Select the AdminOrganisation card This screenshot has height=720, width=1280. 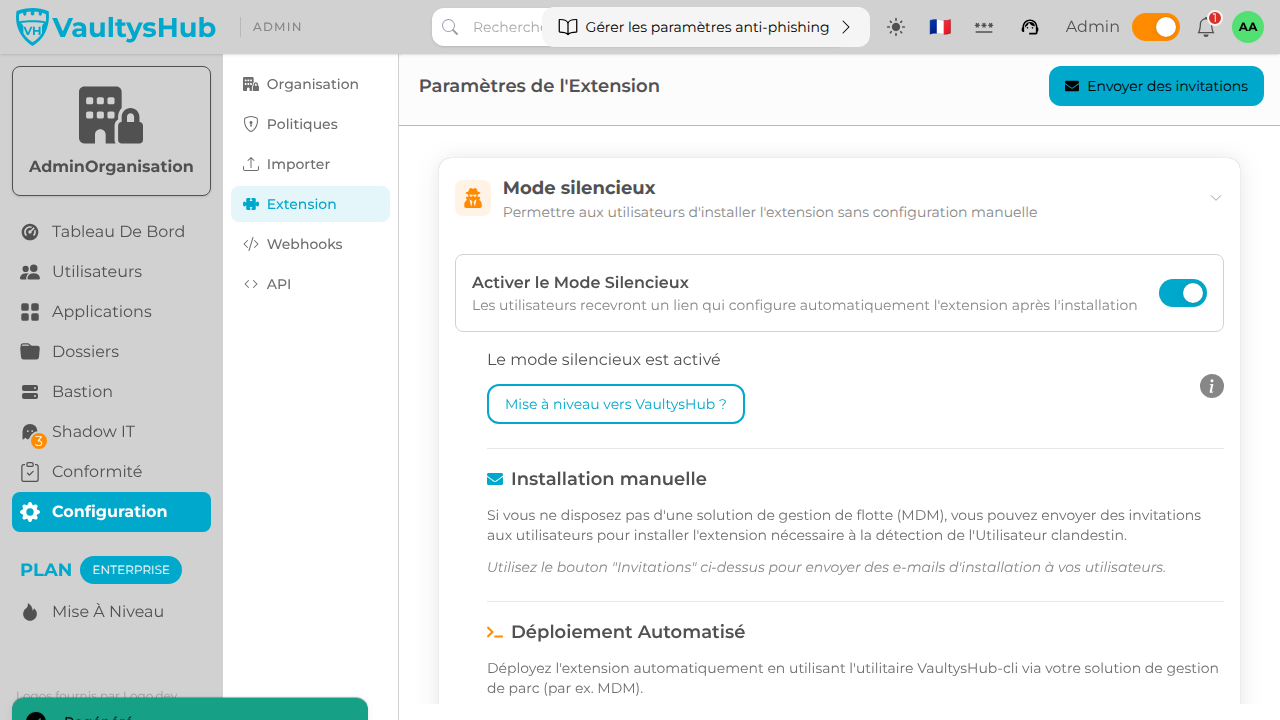[x=111, y=131]
